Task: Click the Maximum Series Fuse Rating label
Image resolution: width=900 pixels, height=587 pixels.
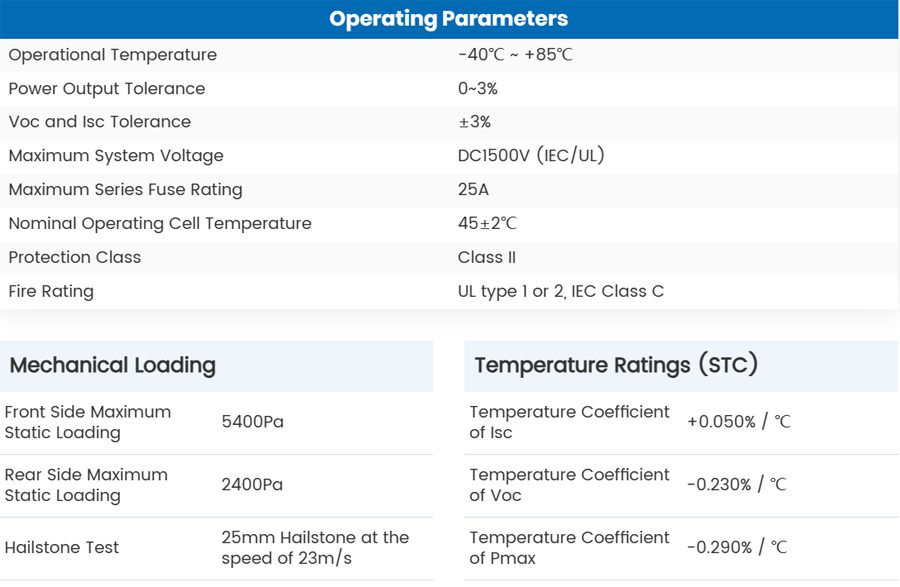Action: (125, 190)
